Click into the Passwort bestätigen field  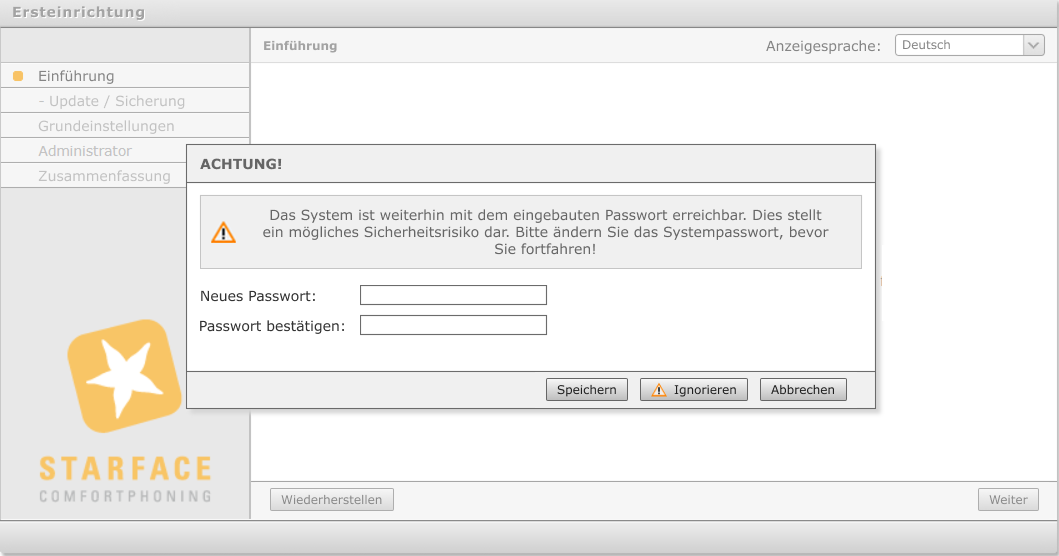click(453, 325)
